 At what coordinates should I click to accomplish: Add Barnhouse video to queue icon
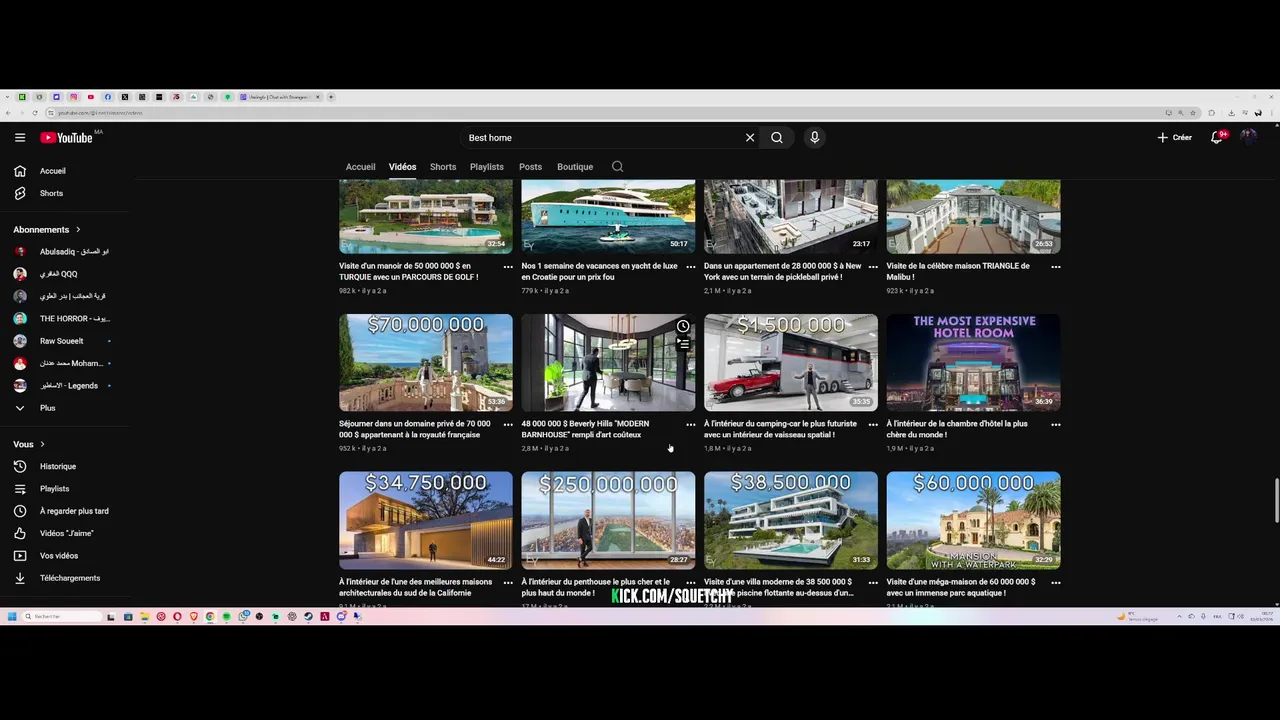683,343
